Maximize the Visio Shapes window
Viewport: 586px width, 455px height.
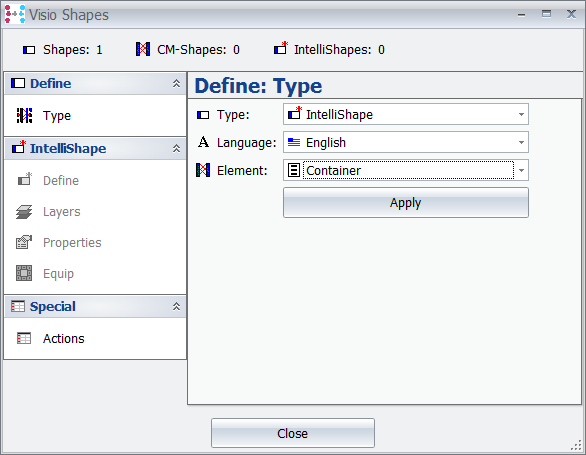coord(546,14)
